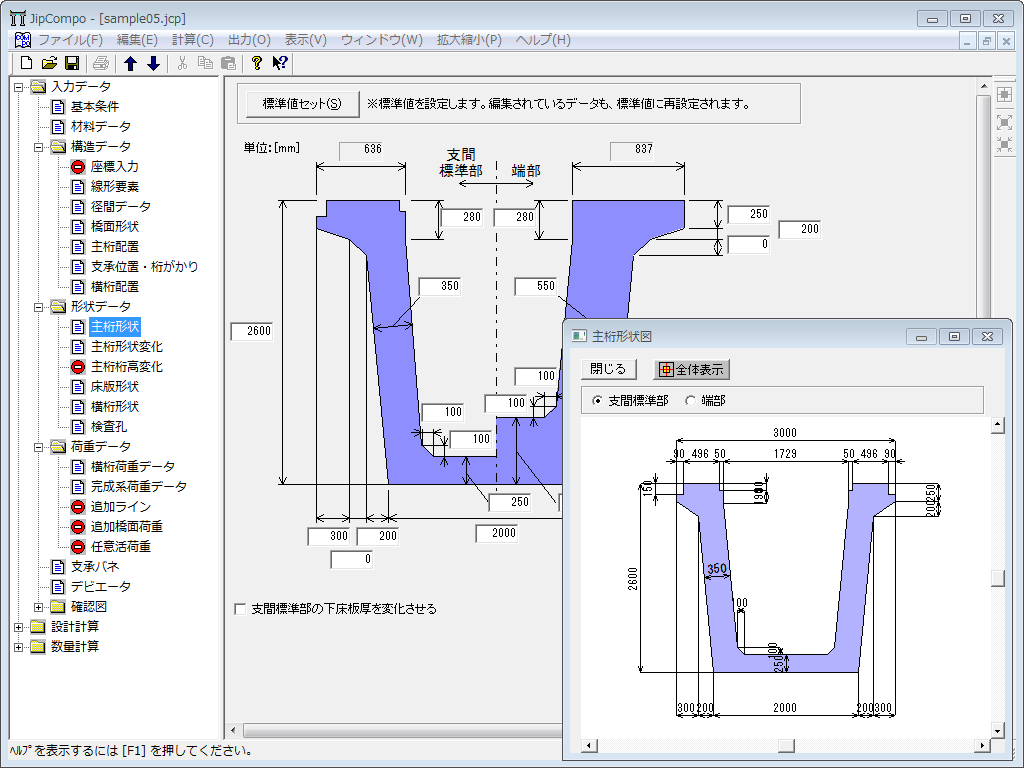
Task: Click the blue up arrow toolbar icon
Action: [130, 63]
